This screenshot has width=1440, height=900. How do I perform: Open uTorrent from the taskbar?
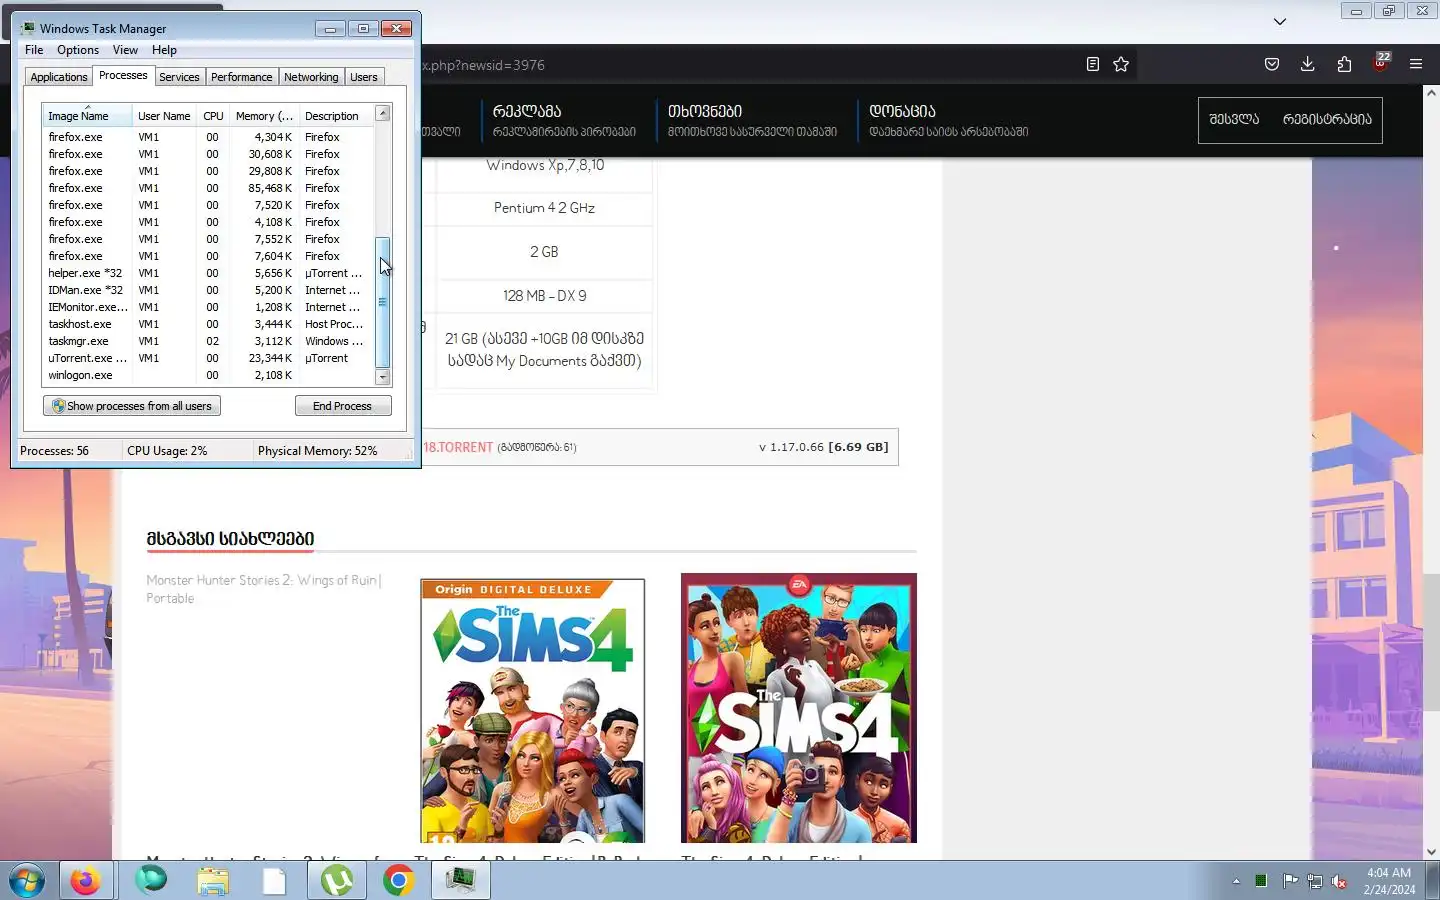click(x=337, y=881)
